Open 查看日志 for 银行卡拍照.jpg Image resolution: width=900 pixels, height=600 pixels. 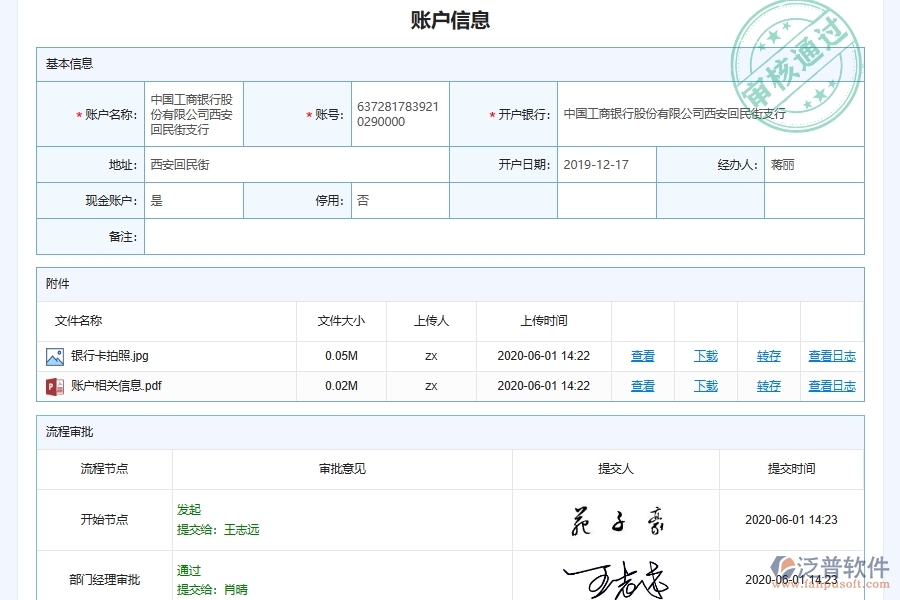832,355
